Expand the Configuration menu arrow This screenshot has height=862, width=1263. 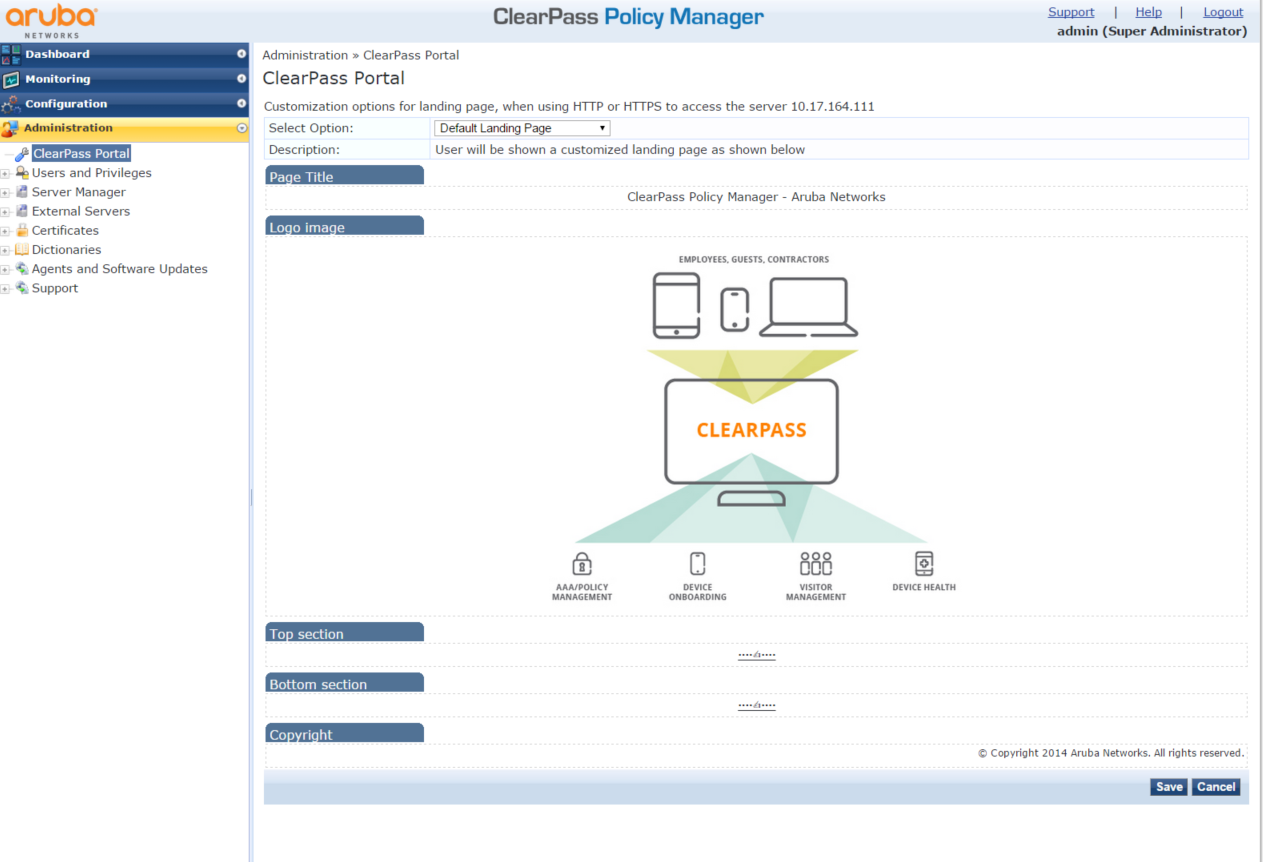(241, 103)
